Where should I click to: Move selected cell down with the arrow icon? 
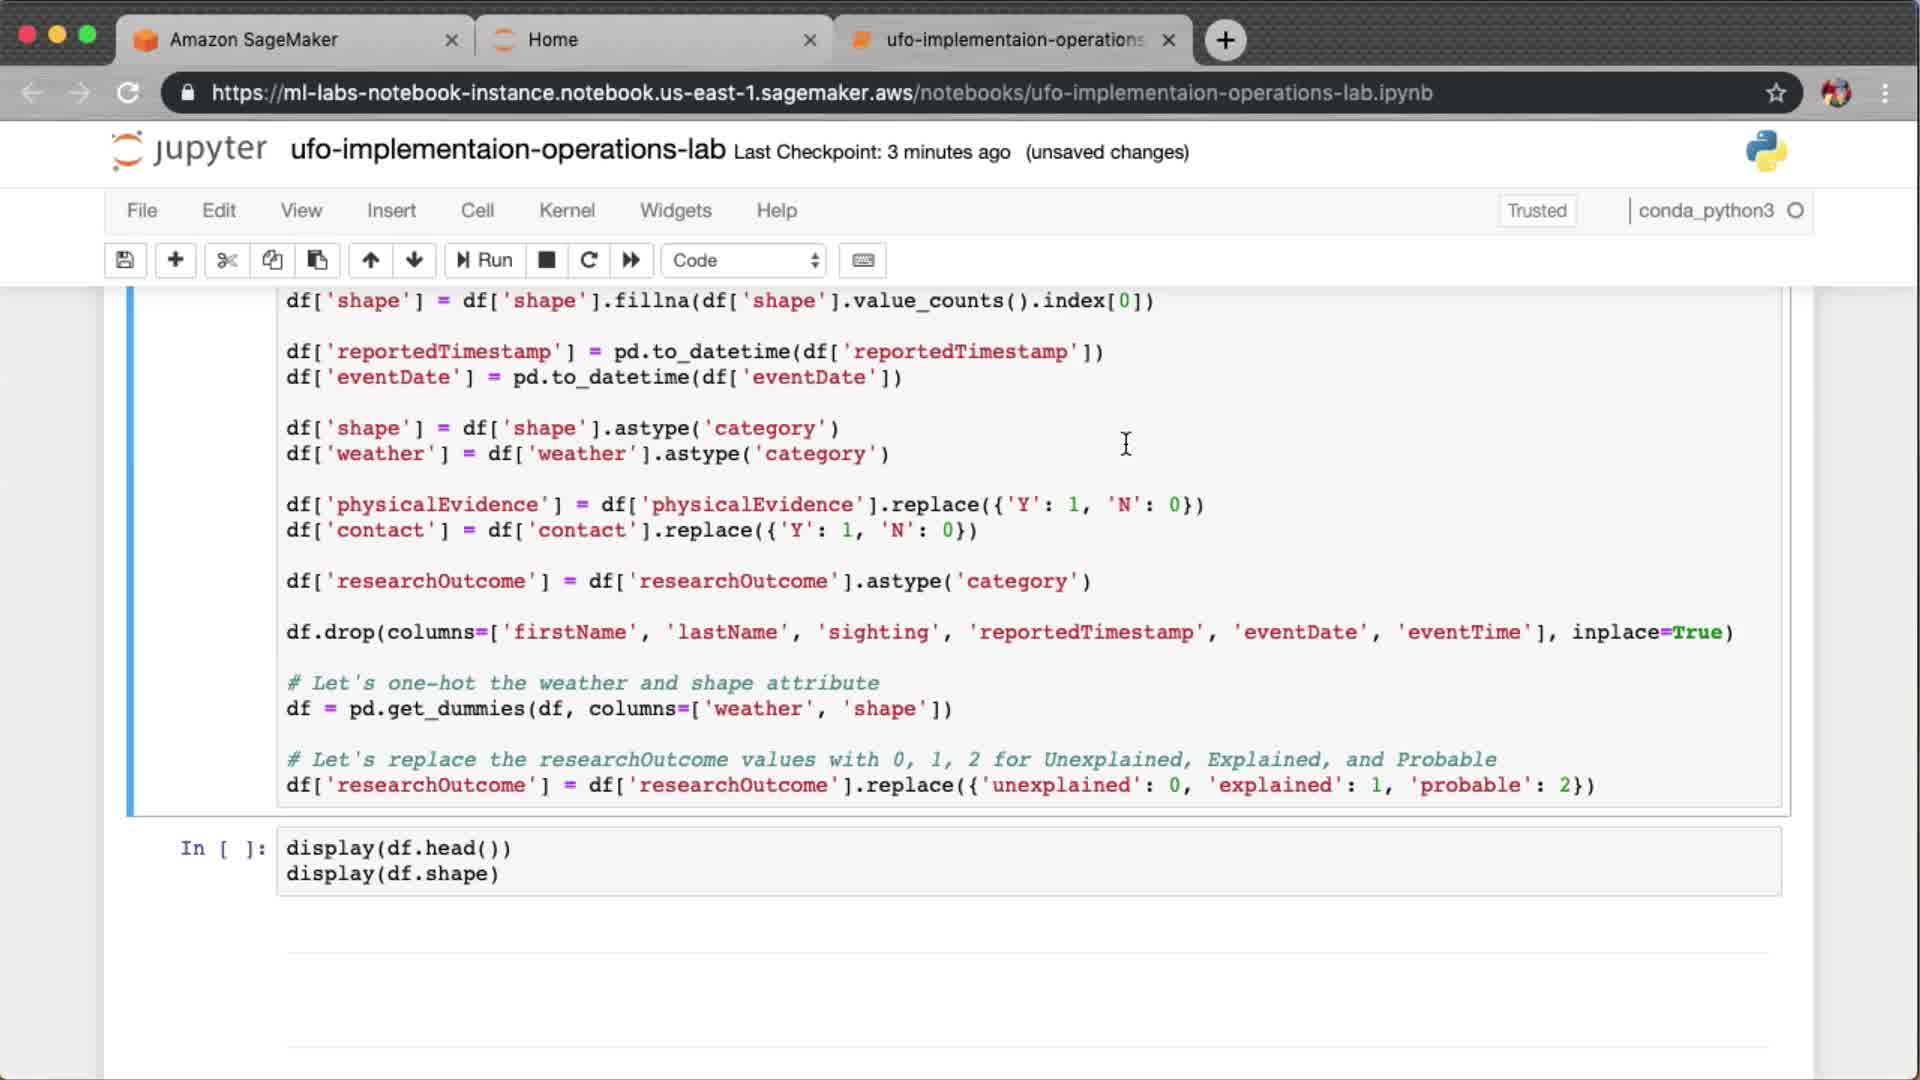pyautogui.click(x=414, y=260)
